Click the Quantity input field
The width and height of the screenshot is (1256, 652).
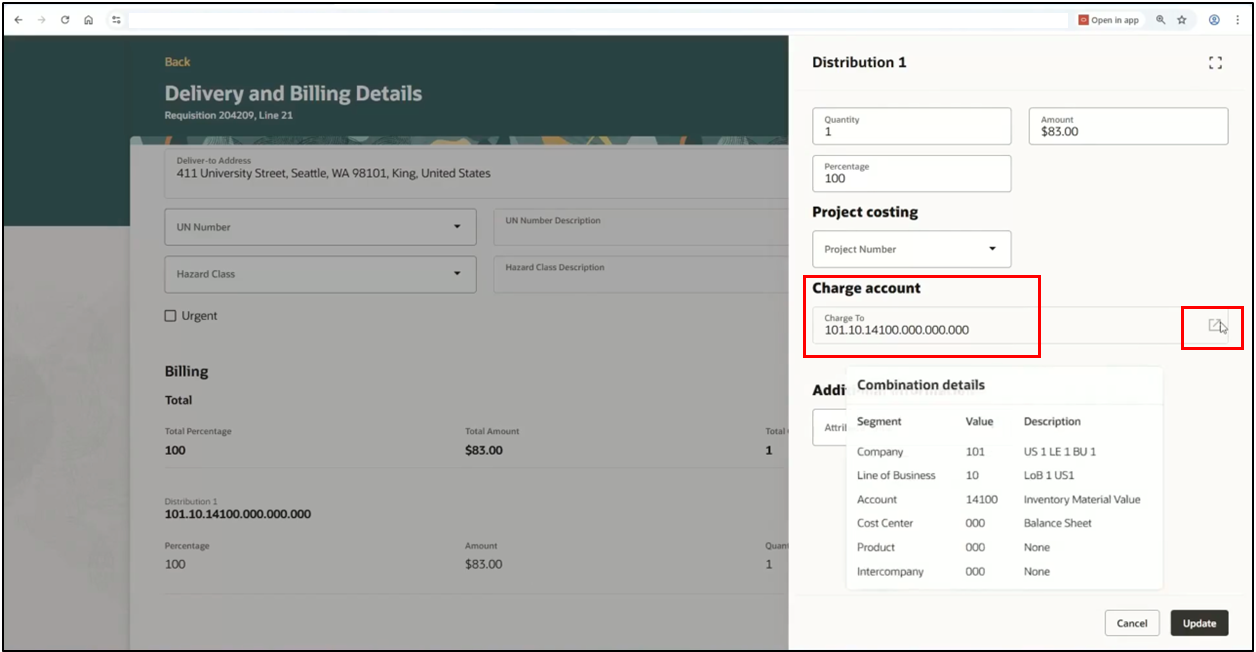[911, 126]
